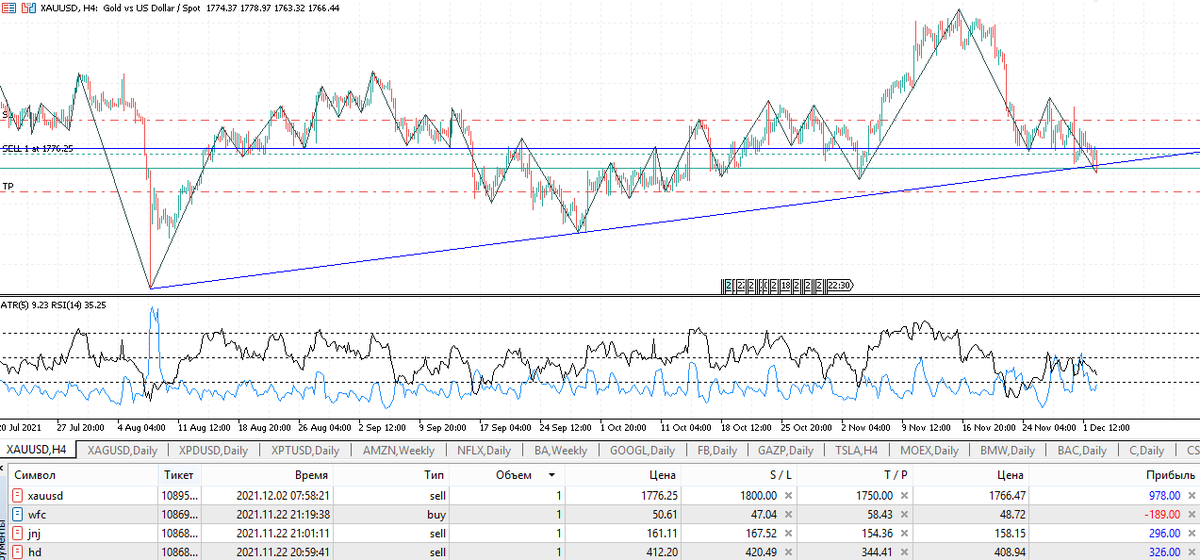This screenshot has width=1200, height=560.
Task: Open the MOEX,Daily chart tab
Action: click(931, 450)
